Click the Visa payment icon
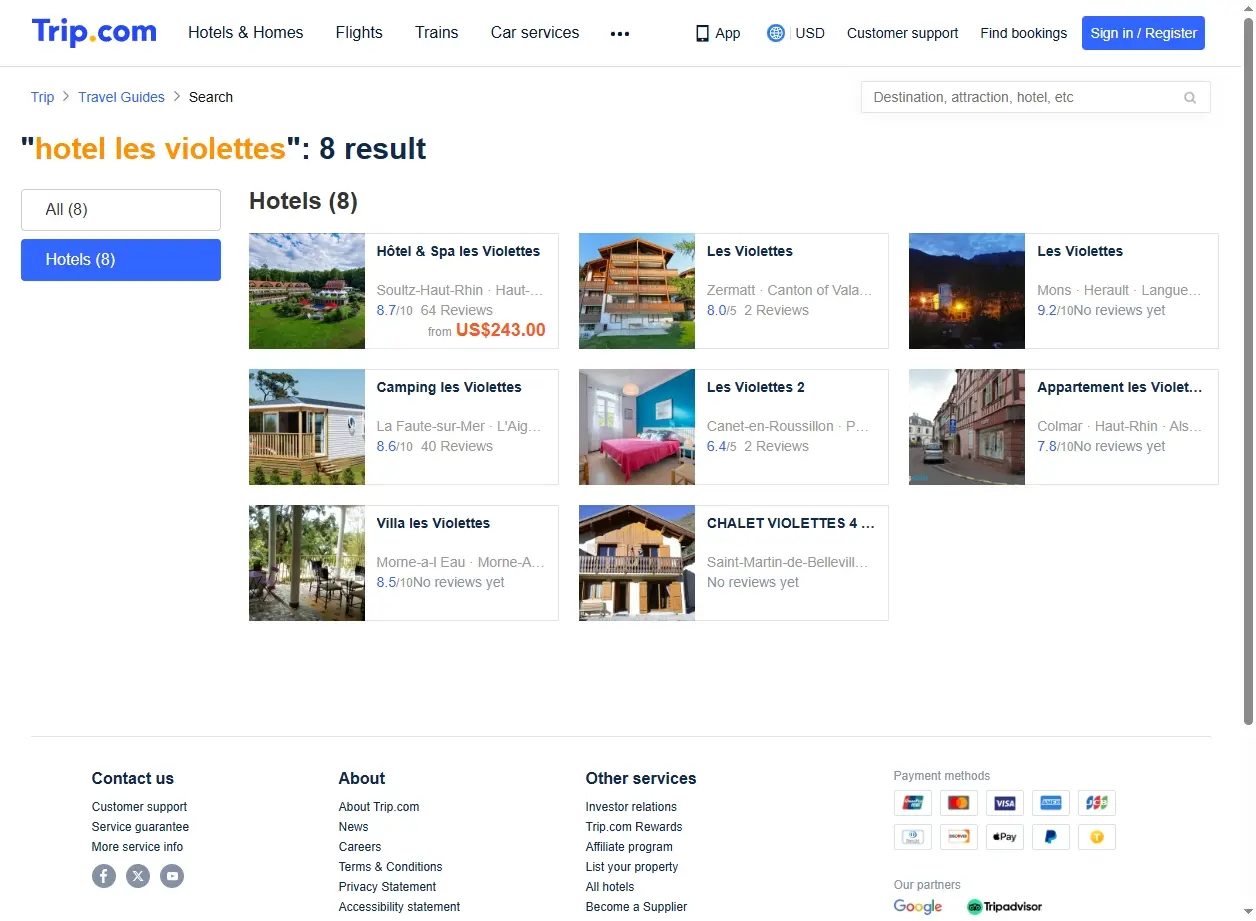The height and width of the screenshot is (921, 1256). coord(1005,803)
